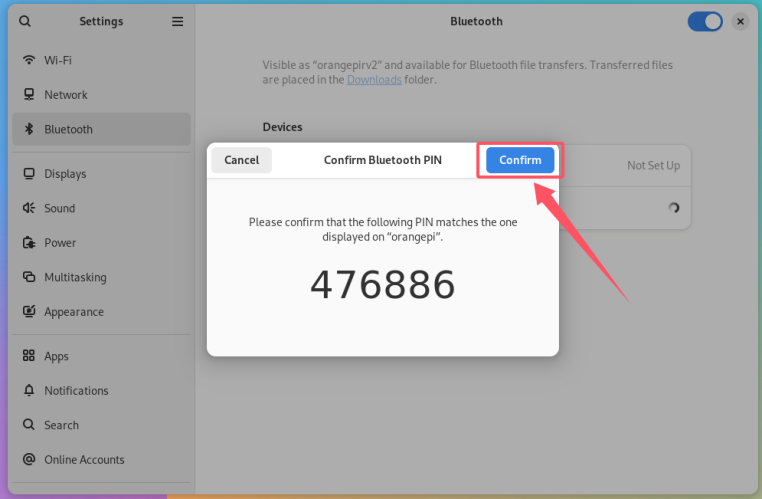The image size is (762, 499).
Task: Open the Power settings panel
Action: point(102,243)
